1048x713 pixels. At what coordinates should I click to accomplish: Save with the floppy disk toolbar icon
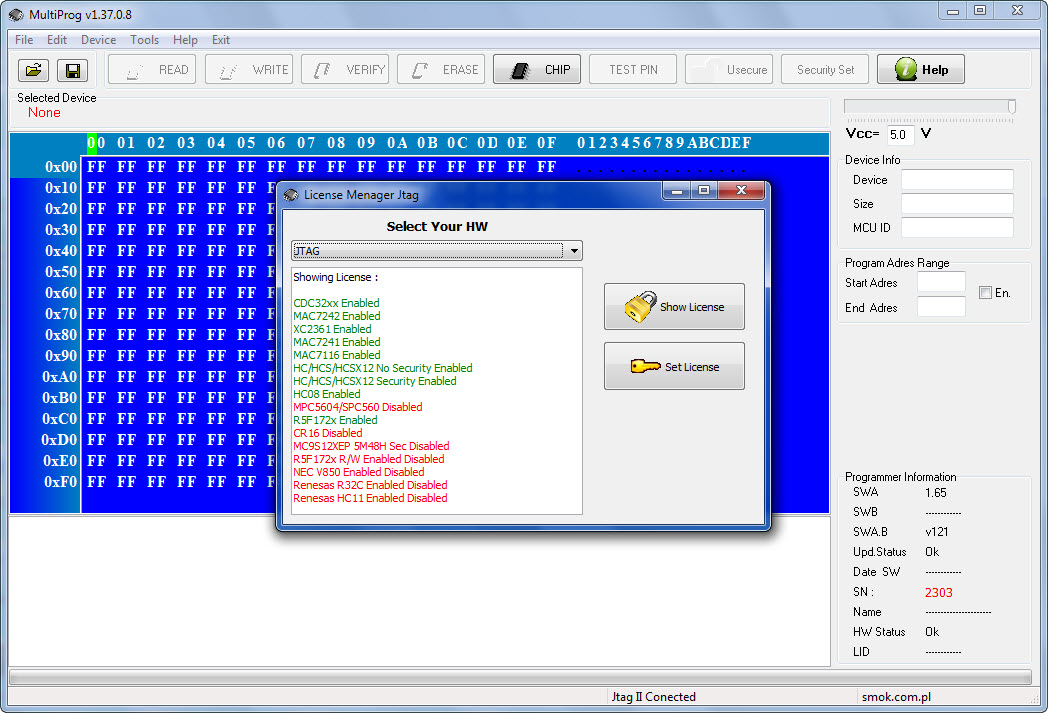pyautogui.click(x=73, y=69)
